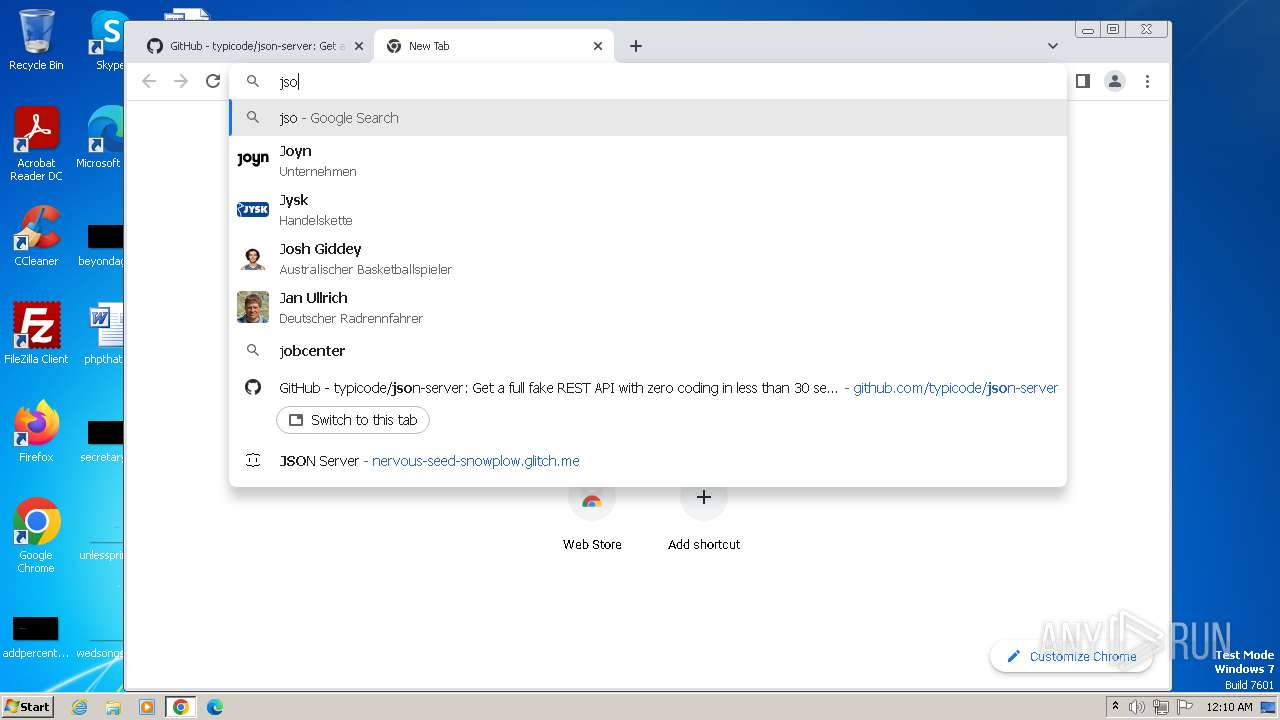
Task: Launch Internet Explorer from taskbar
Action: click(x=80, y=707)
